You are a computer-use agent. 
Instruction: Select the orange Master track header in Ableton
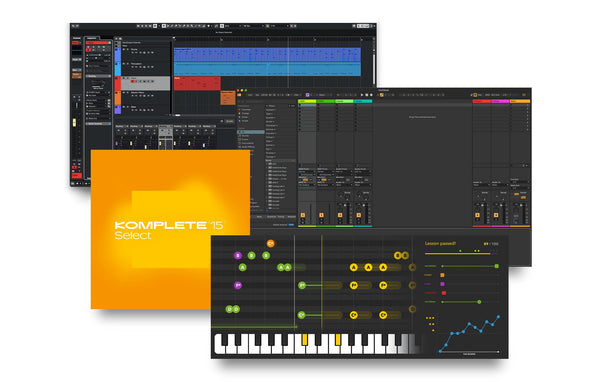520,101
